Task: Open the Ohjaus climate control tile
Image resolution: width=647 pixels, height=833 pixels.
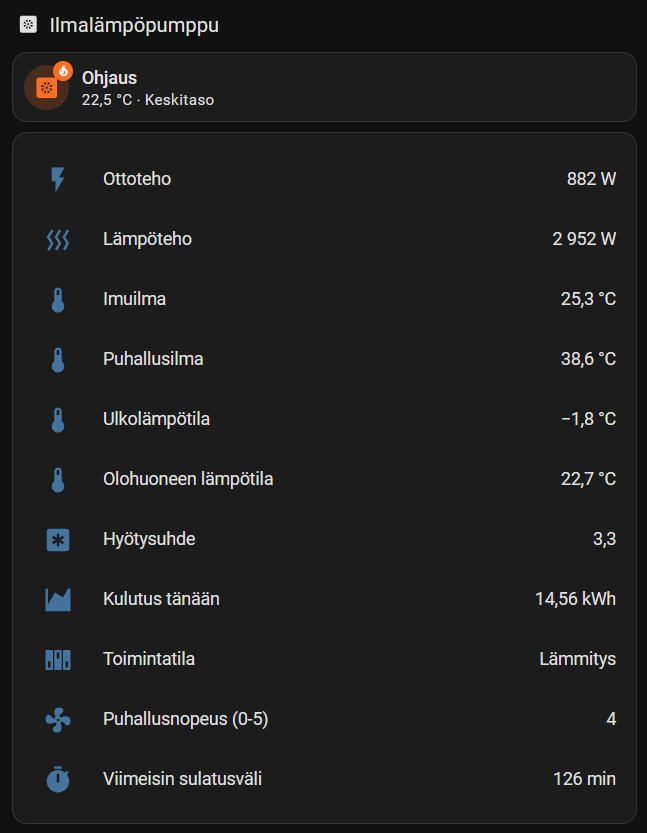Action: click(324, 88)
